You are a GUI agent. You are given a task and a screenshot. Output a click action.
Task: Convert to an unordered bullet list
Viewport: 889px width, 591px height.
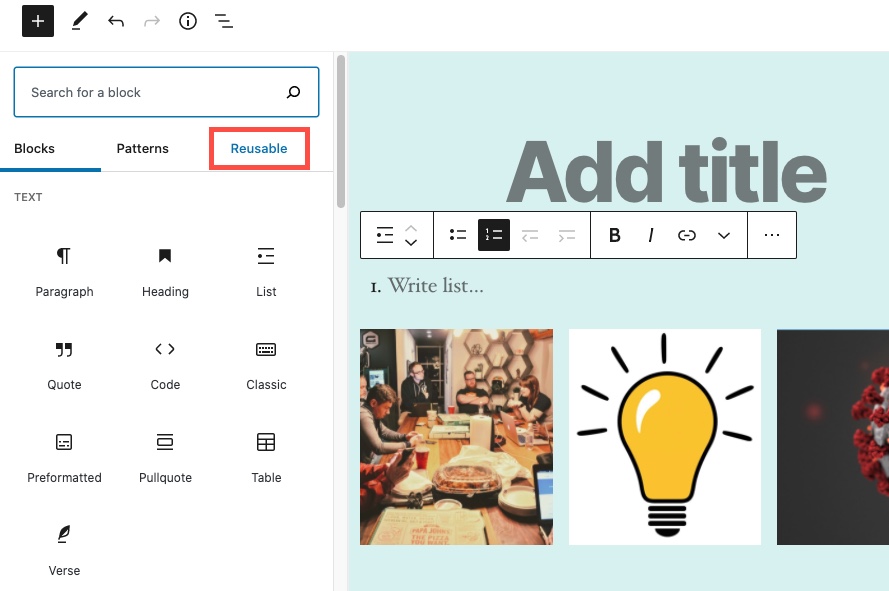pos(458,235)
